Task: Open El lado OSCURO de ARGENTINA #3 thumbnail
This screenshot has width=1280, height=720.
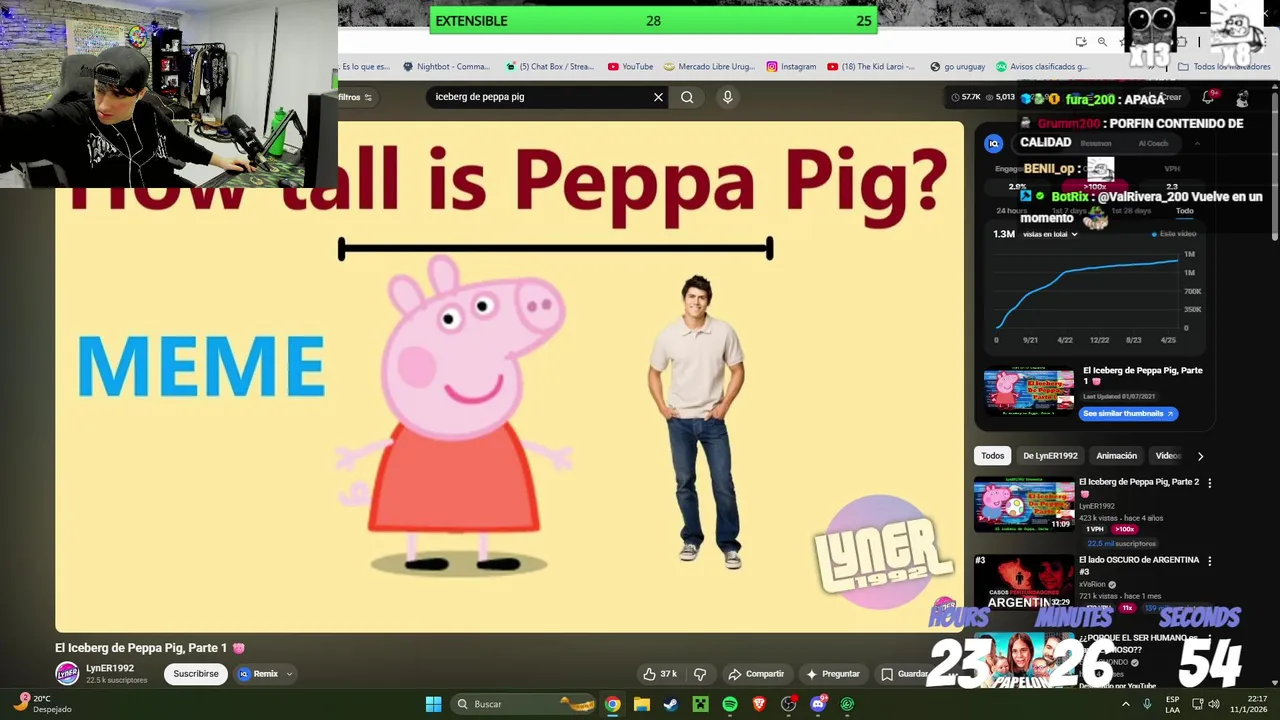Action: [1024, 582]
